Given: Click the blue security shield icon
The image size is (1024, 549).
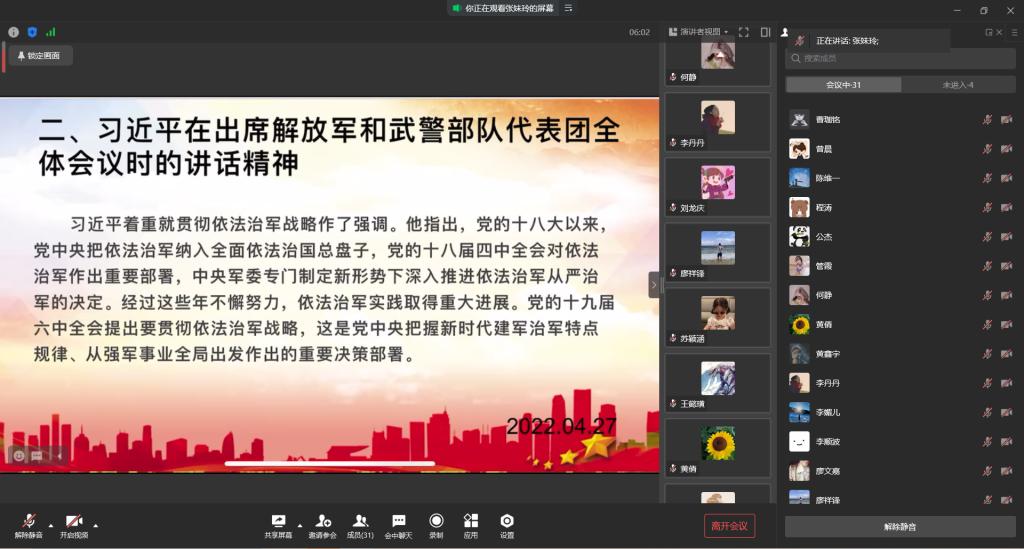Looking at the screenshot, I should pyautogui.click(x=32, y=32).
